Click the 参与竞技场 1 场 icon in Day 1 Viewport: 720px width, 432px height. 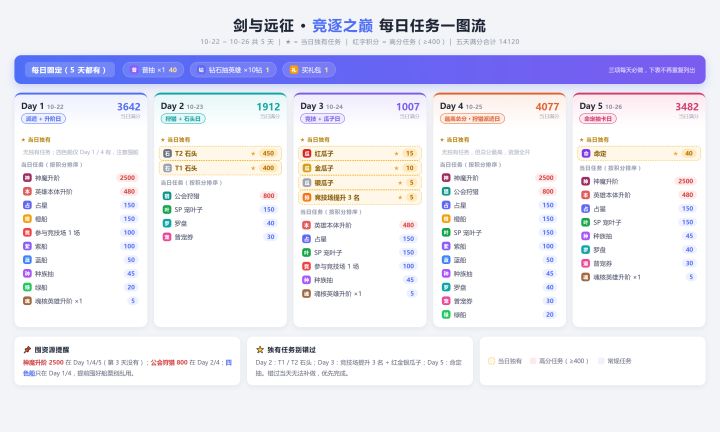click(27, 233)
